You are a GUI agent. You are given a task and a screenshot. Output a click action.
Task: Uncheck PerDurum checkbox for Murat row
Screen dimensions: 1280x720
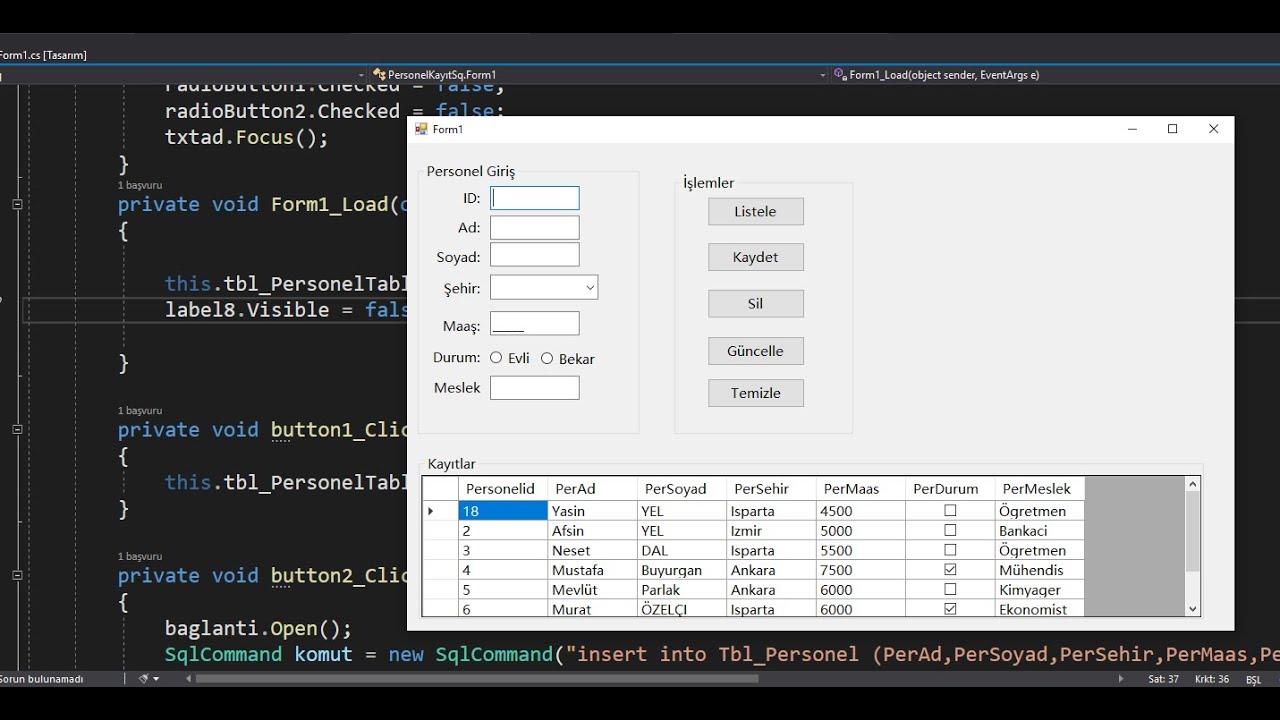[950, 609]
